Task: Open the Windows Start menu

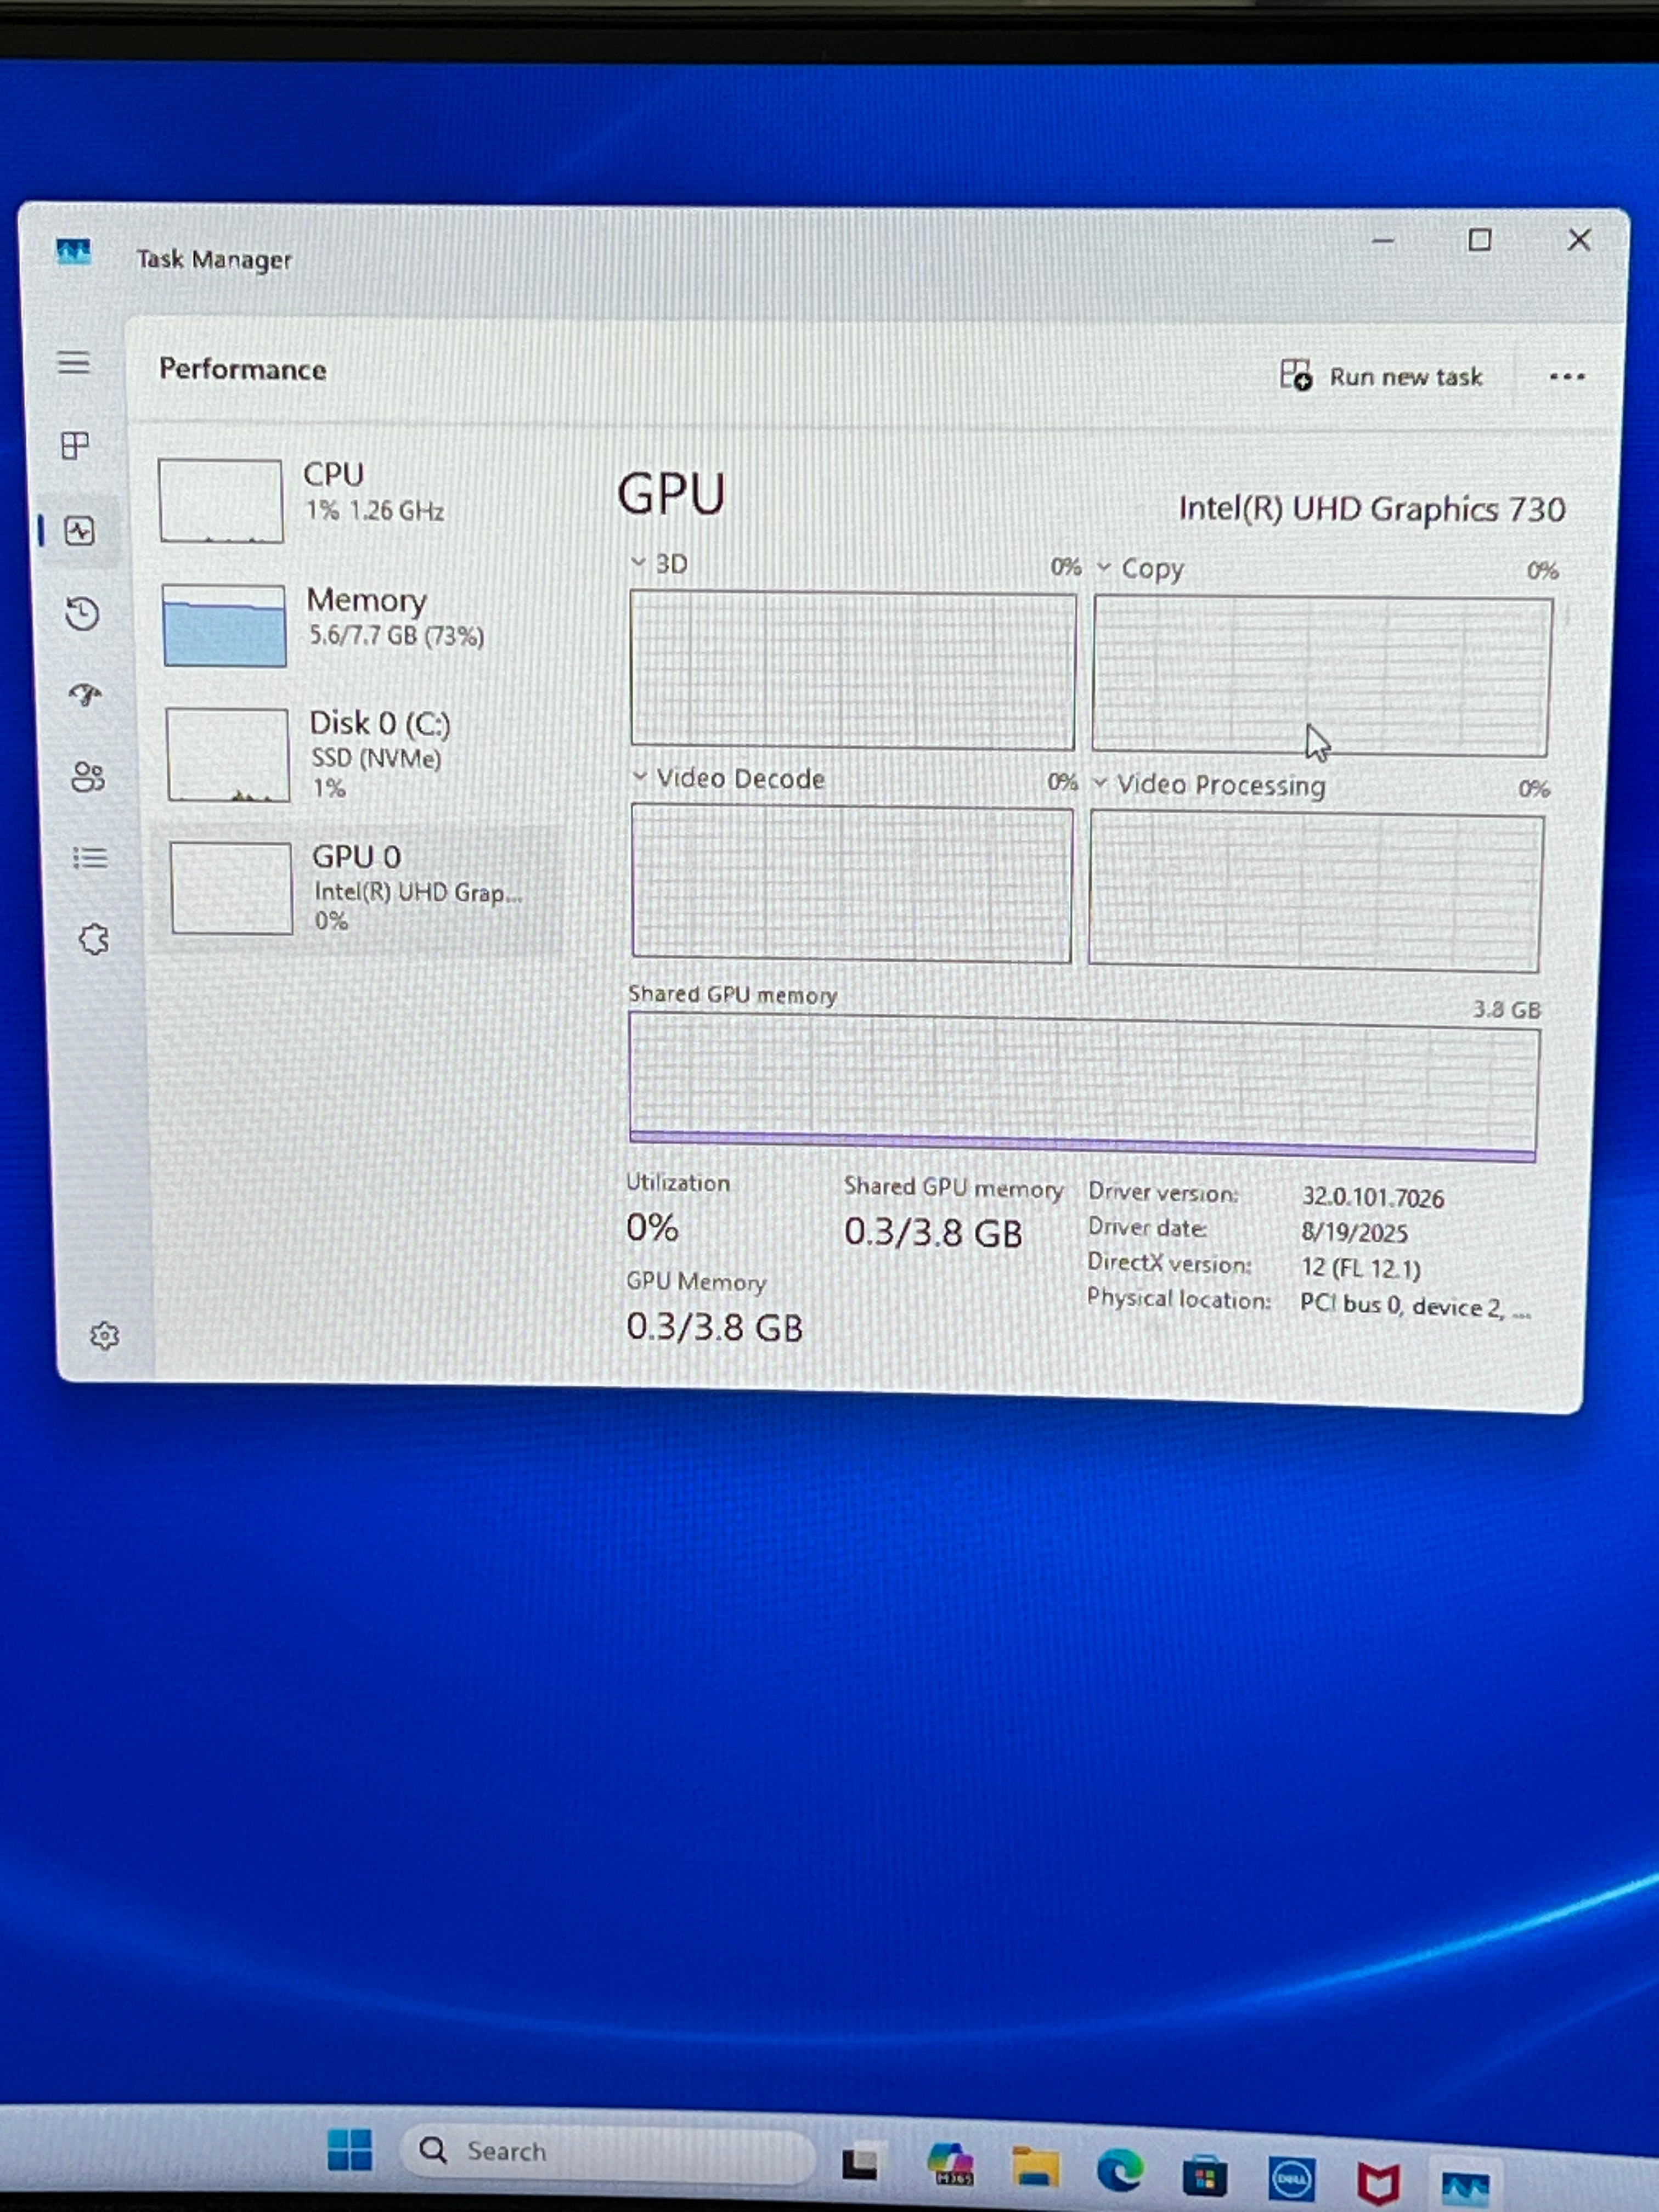Action: pyautogui.click(x=350, y=2149)
